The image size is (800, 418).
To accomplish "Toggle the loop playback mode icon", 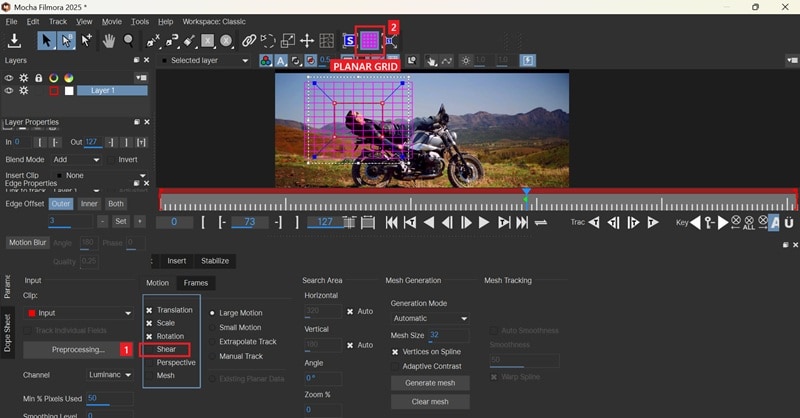I will (541, 223).
